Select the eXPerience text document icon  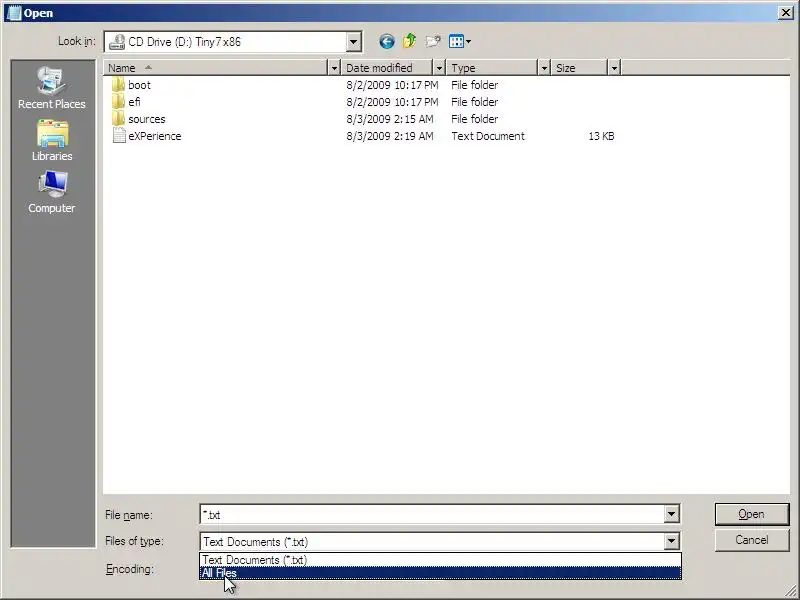(x=119, y=136)
